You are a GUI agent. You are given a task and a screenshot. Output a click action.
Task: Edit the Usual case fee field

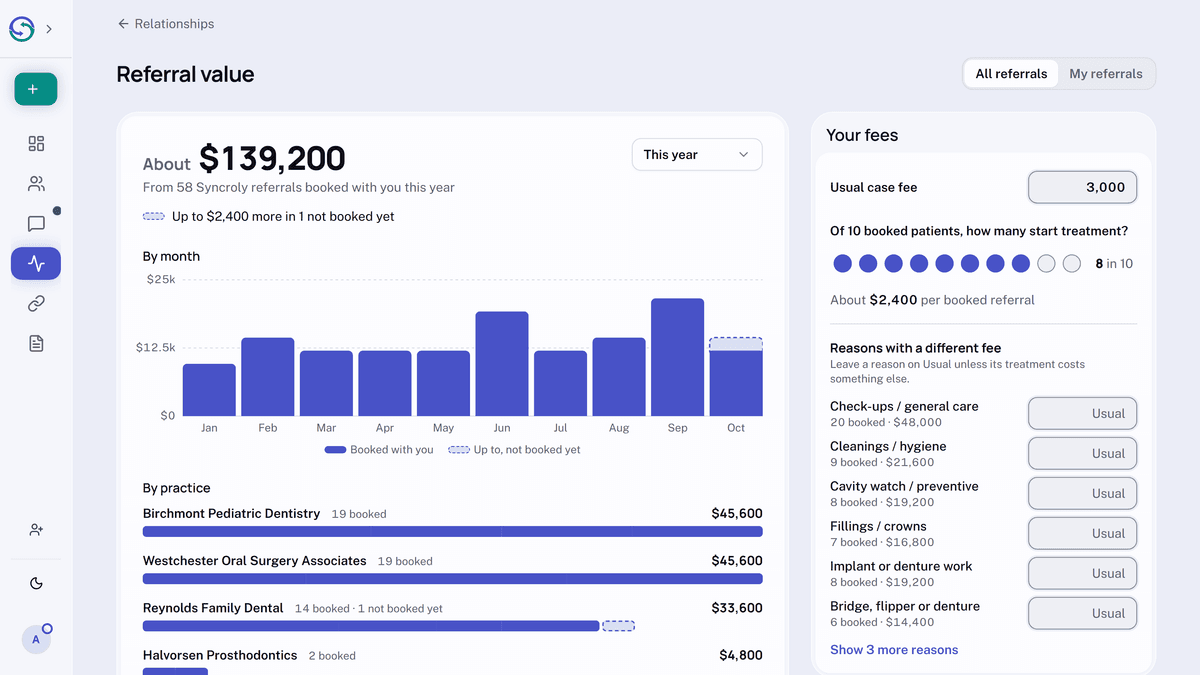(x=1082, y=187)
